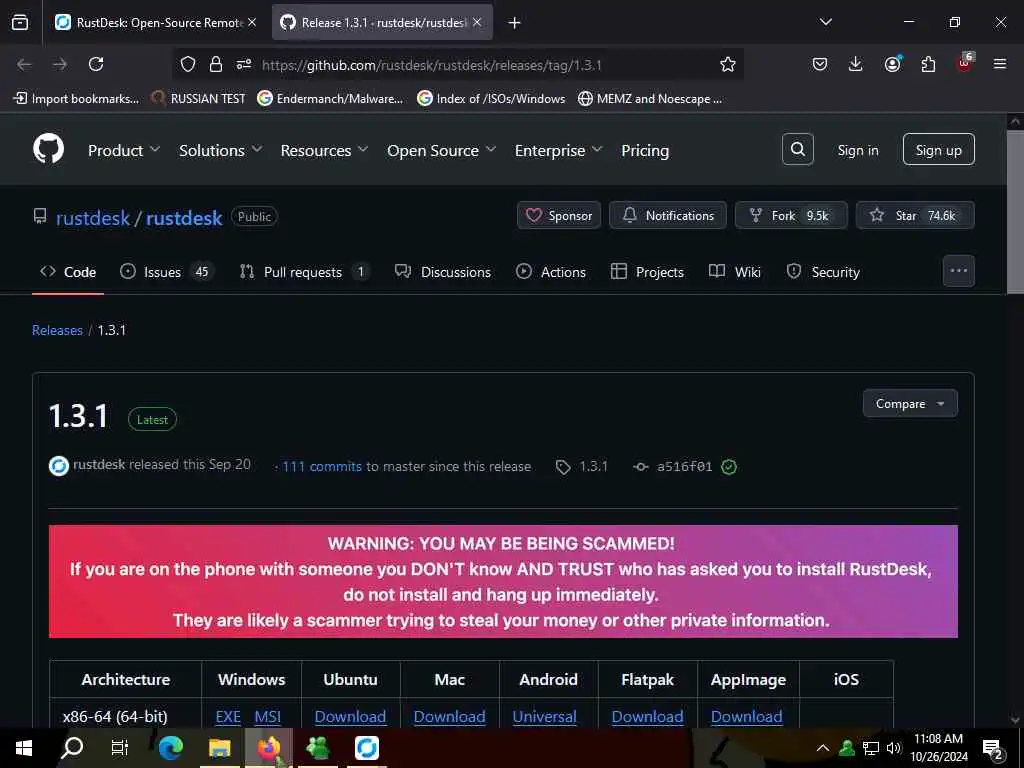Open Windows Start menu
Image resolution: width=1024 pixels, height=768 pixels.
(x=24, y=748)
